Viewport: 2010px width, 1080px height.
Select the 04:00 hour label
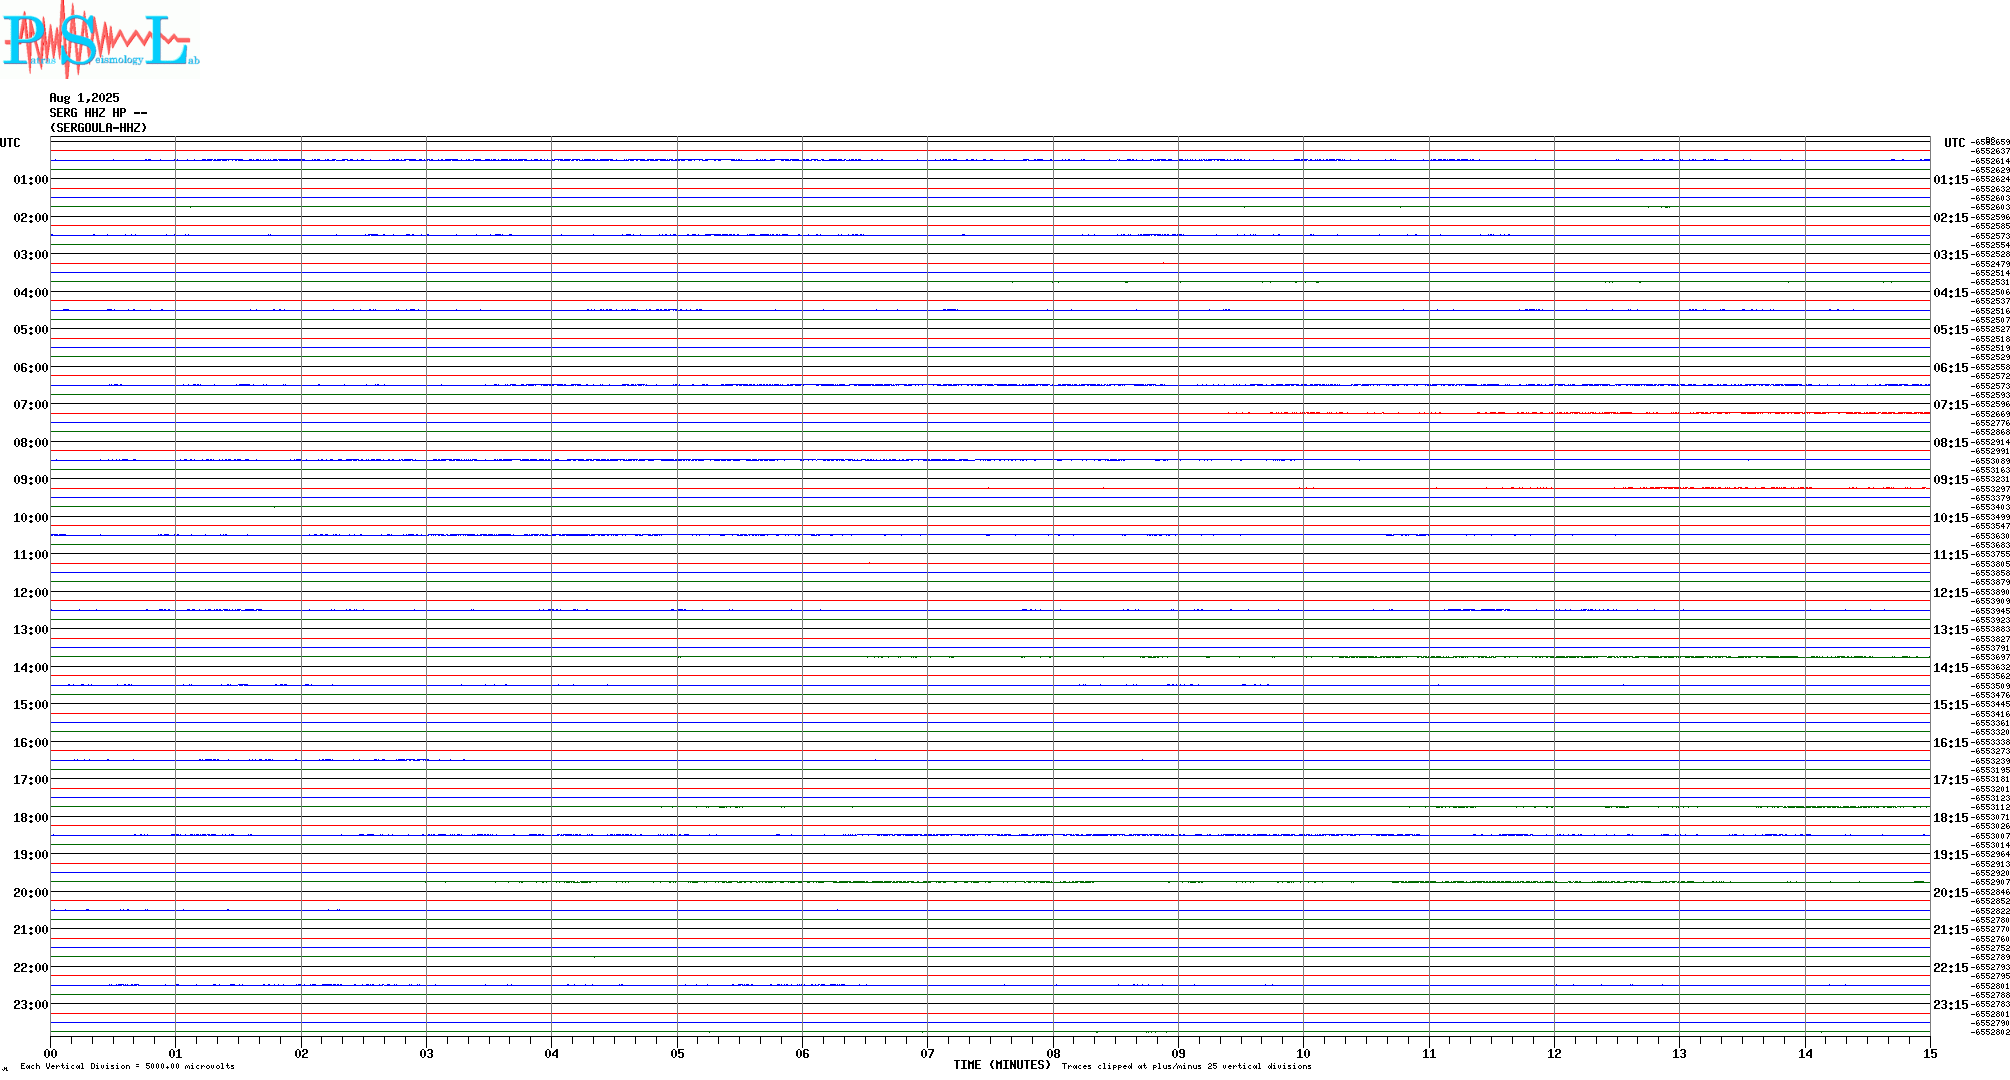click(31, 293)
